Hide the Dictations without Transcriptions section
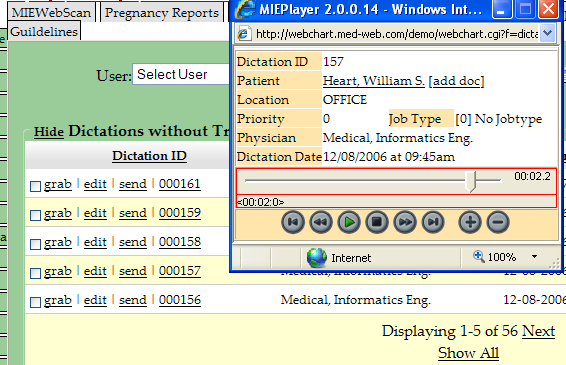The height and width of the screenshot is (365, 566). (49, 132)
